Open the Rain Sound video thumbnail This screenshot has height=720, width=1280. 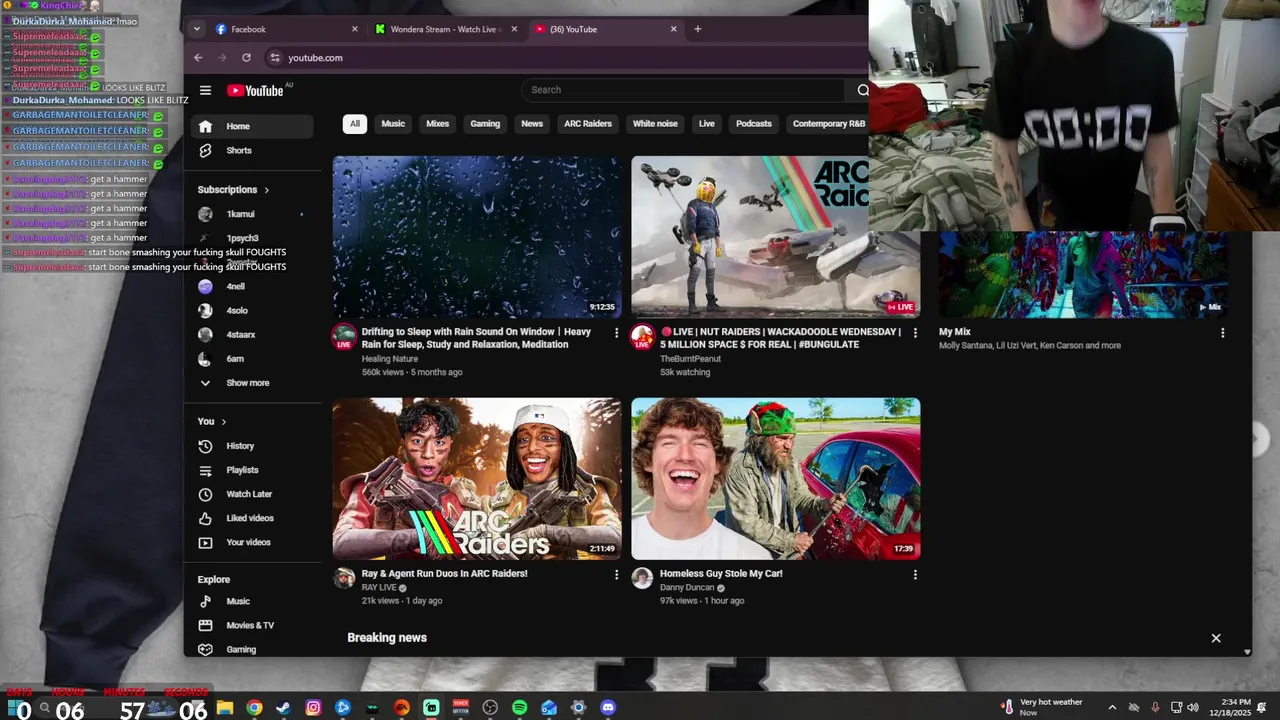tap(477, 237)
